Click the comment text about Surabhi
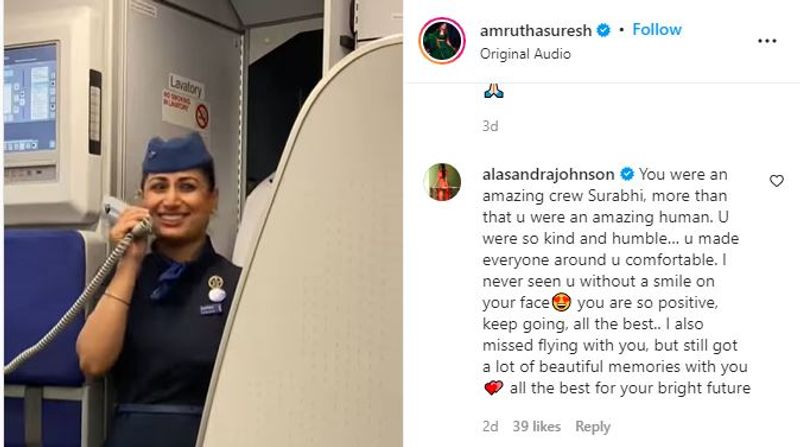Screen dimensions: 800x447 616,281
